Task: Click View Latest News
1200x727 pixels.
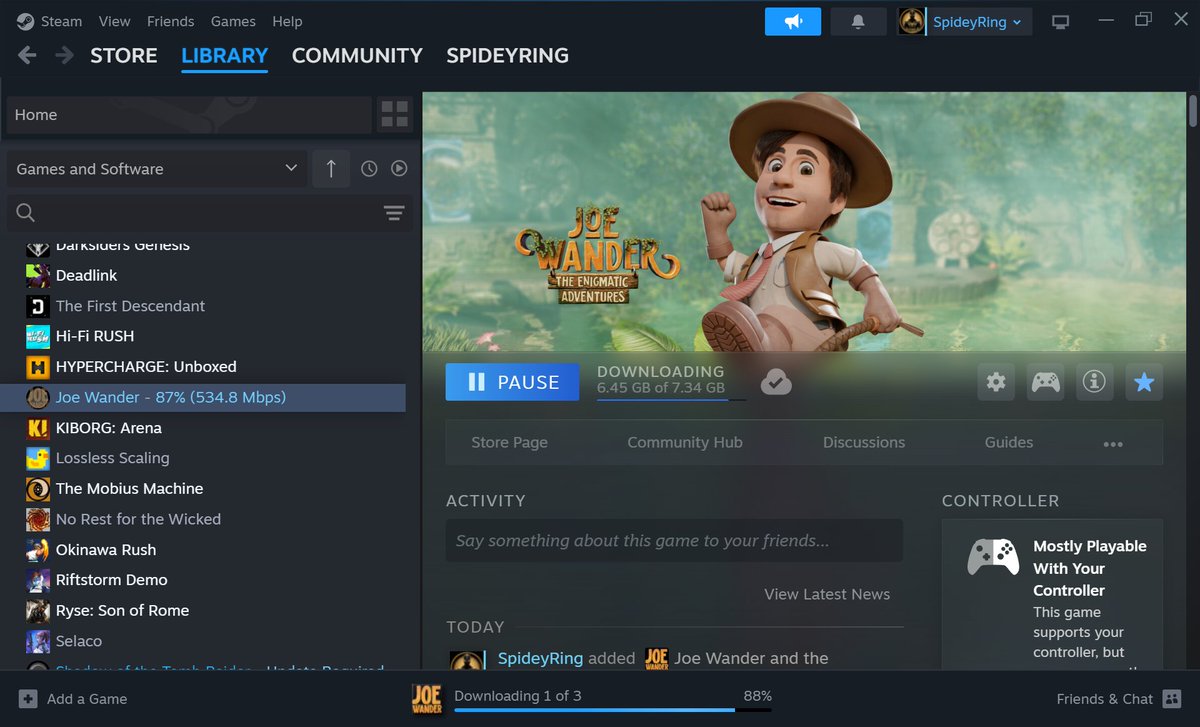Action: tap(827, 594)
